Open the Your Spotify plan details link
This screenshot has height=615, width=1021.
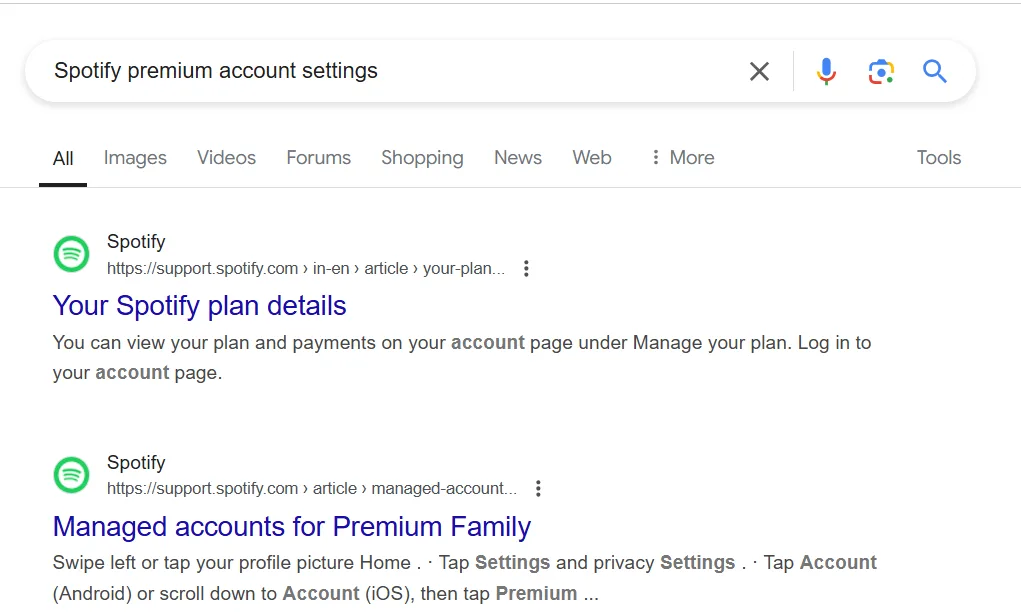[199, 306]
